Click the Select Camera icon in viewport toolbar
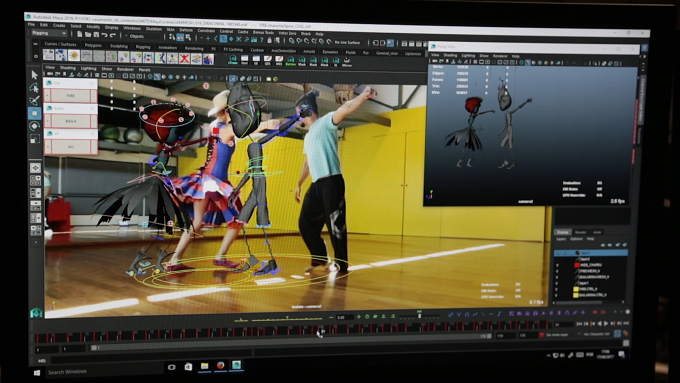680x383 pixels. coord(50,74)
